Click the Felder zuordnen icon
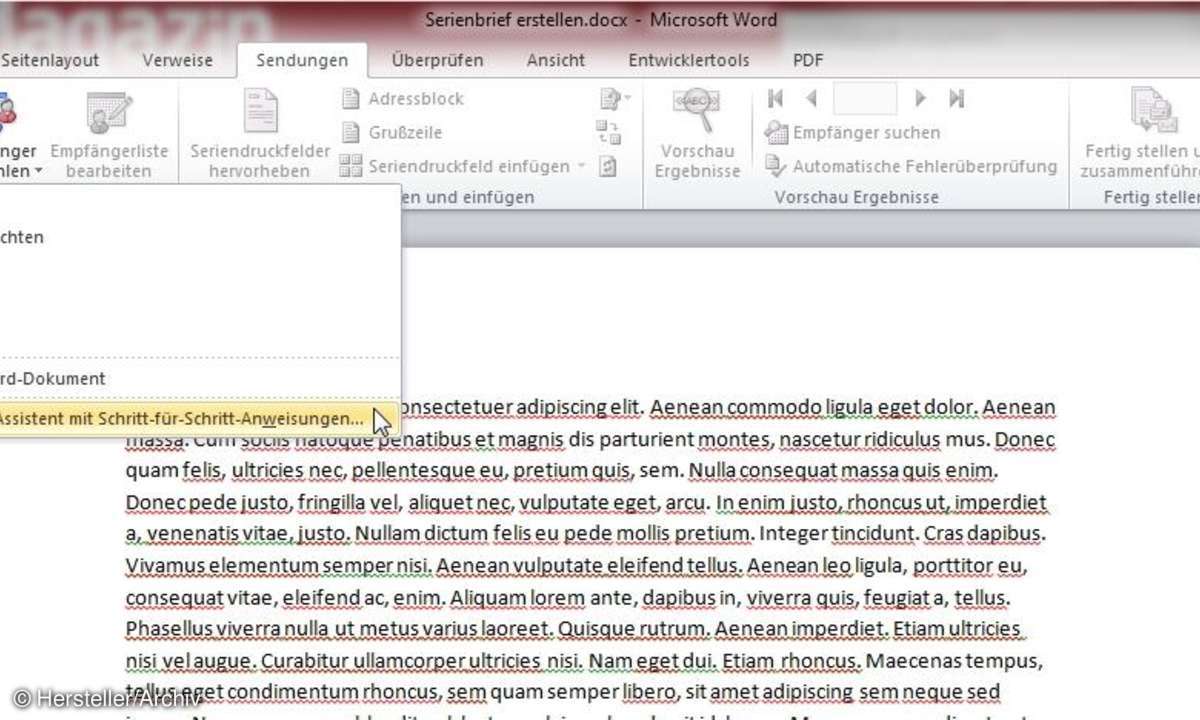 [x=608, y=132]
